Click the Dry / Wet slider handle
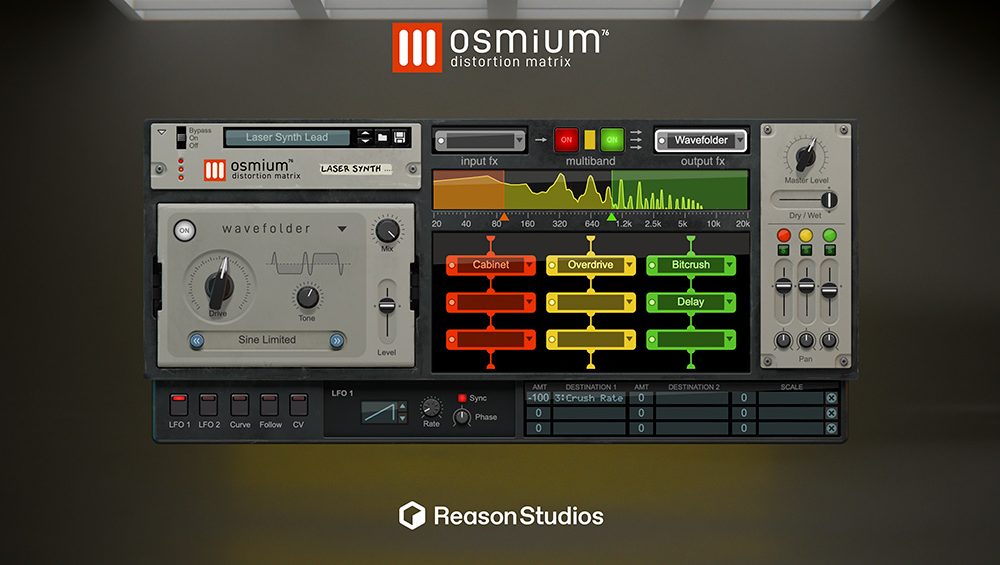 click(828, 200)
